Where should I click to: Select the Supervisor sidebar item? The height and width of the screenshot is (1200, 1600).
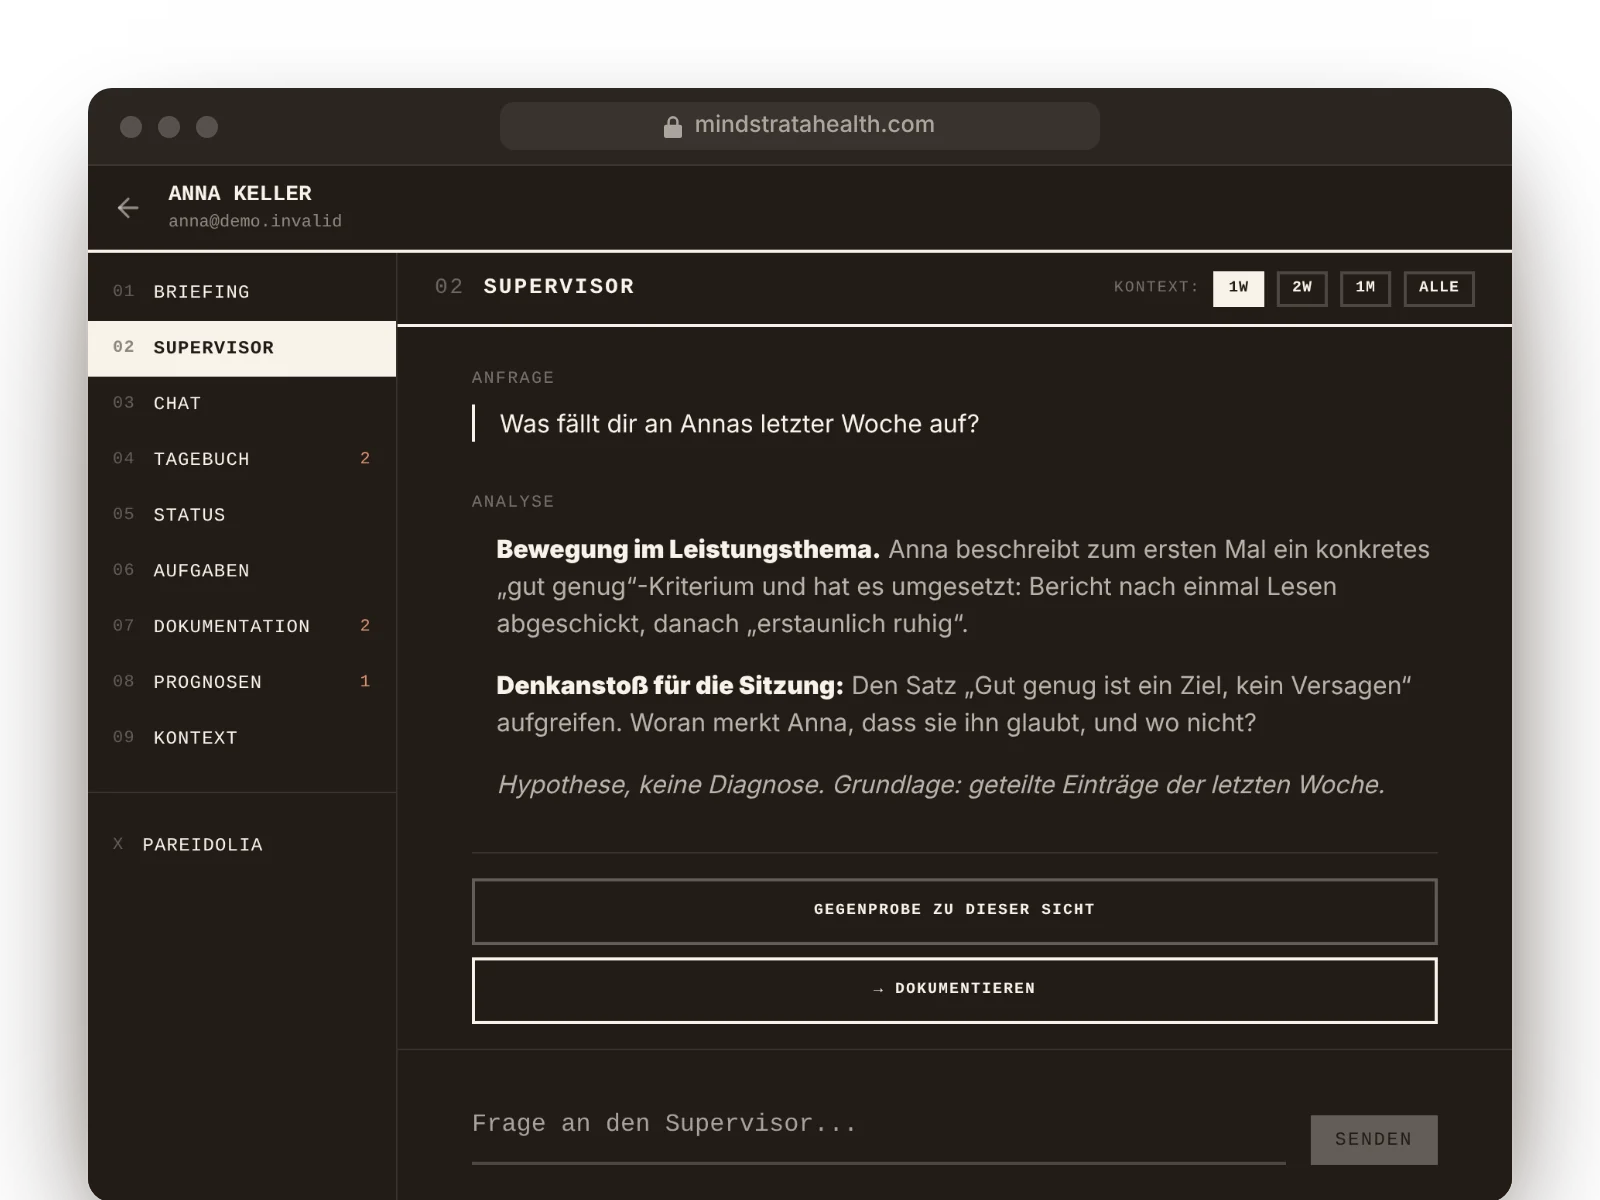(242, 348)
